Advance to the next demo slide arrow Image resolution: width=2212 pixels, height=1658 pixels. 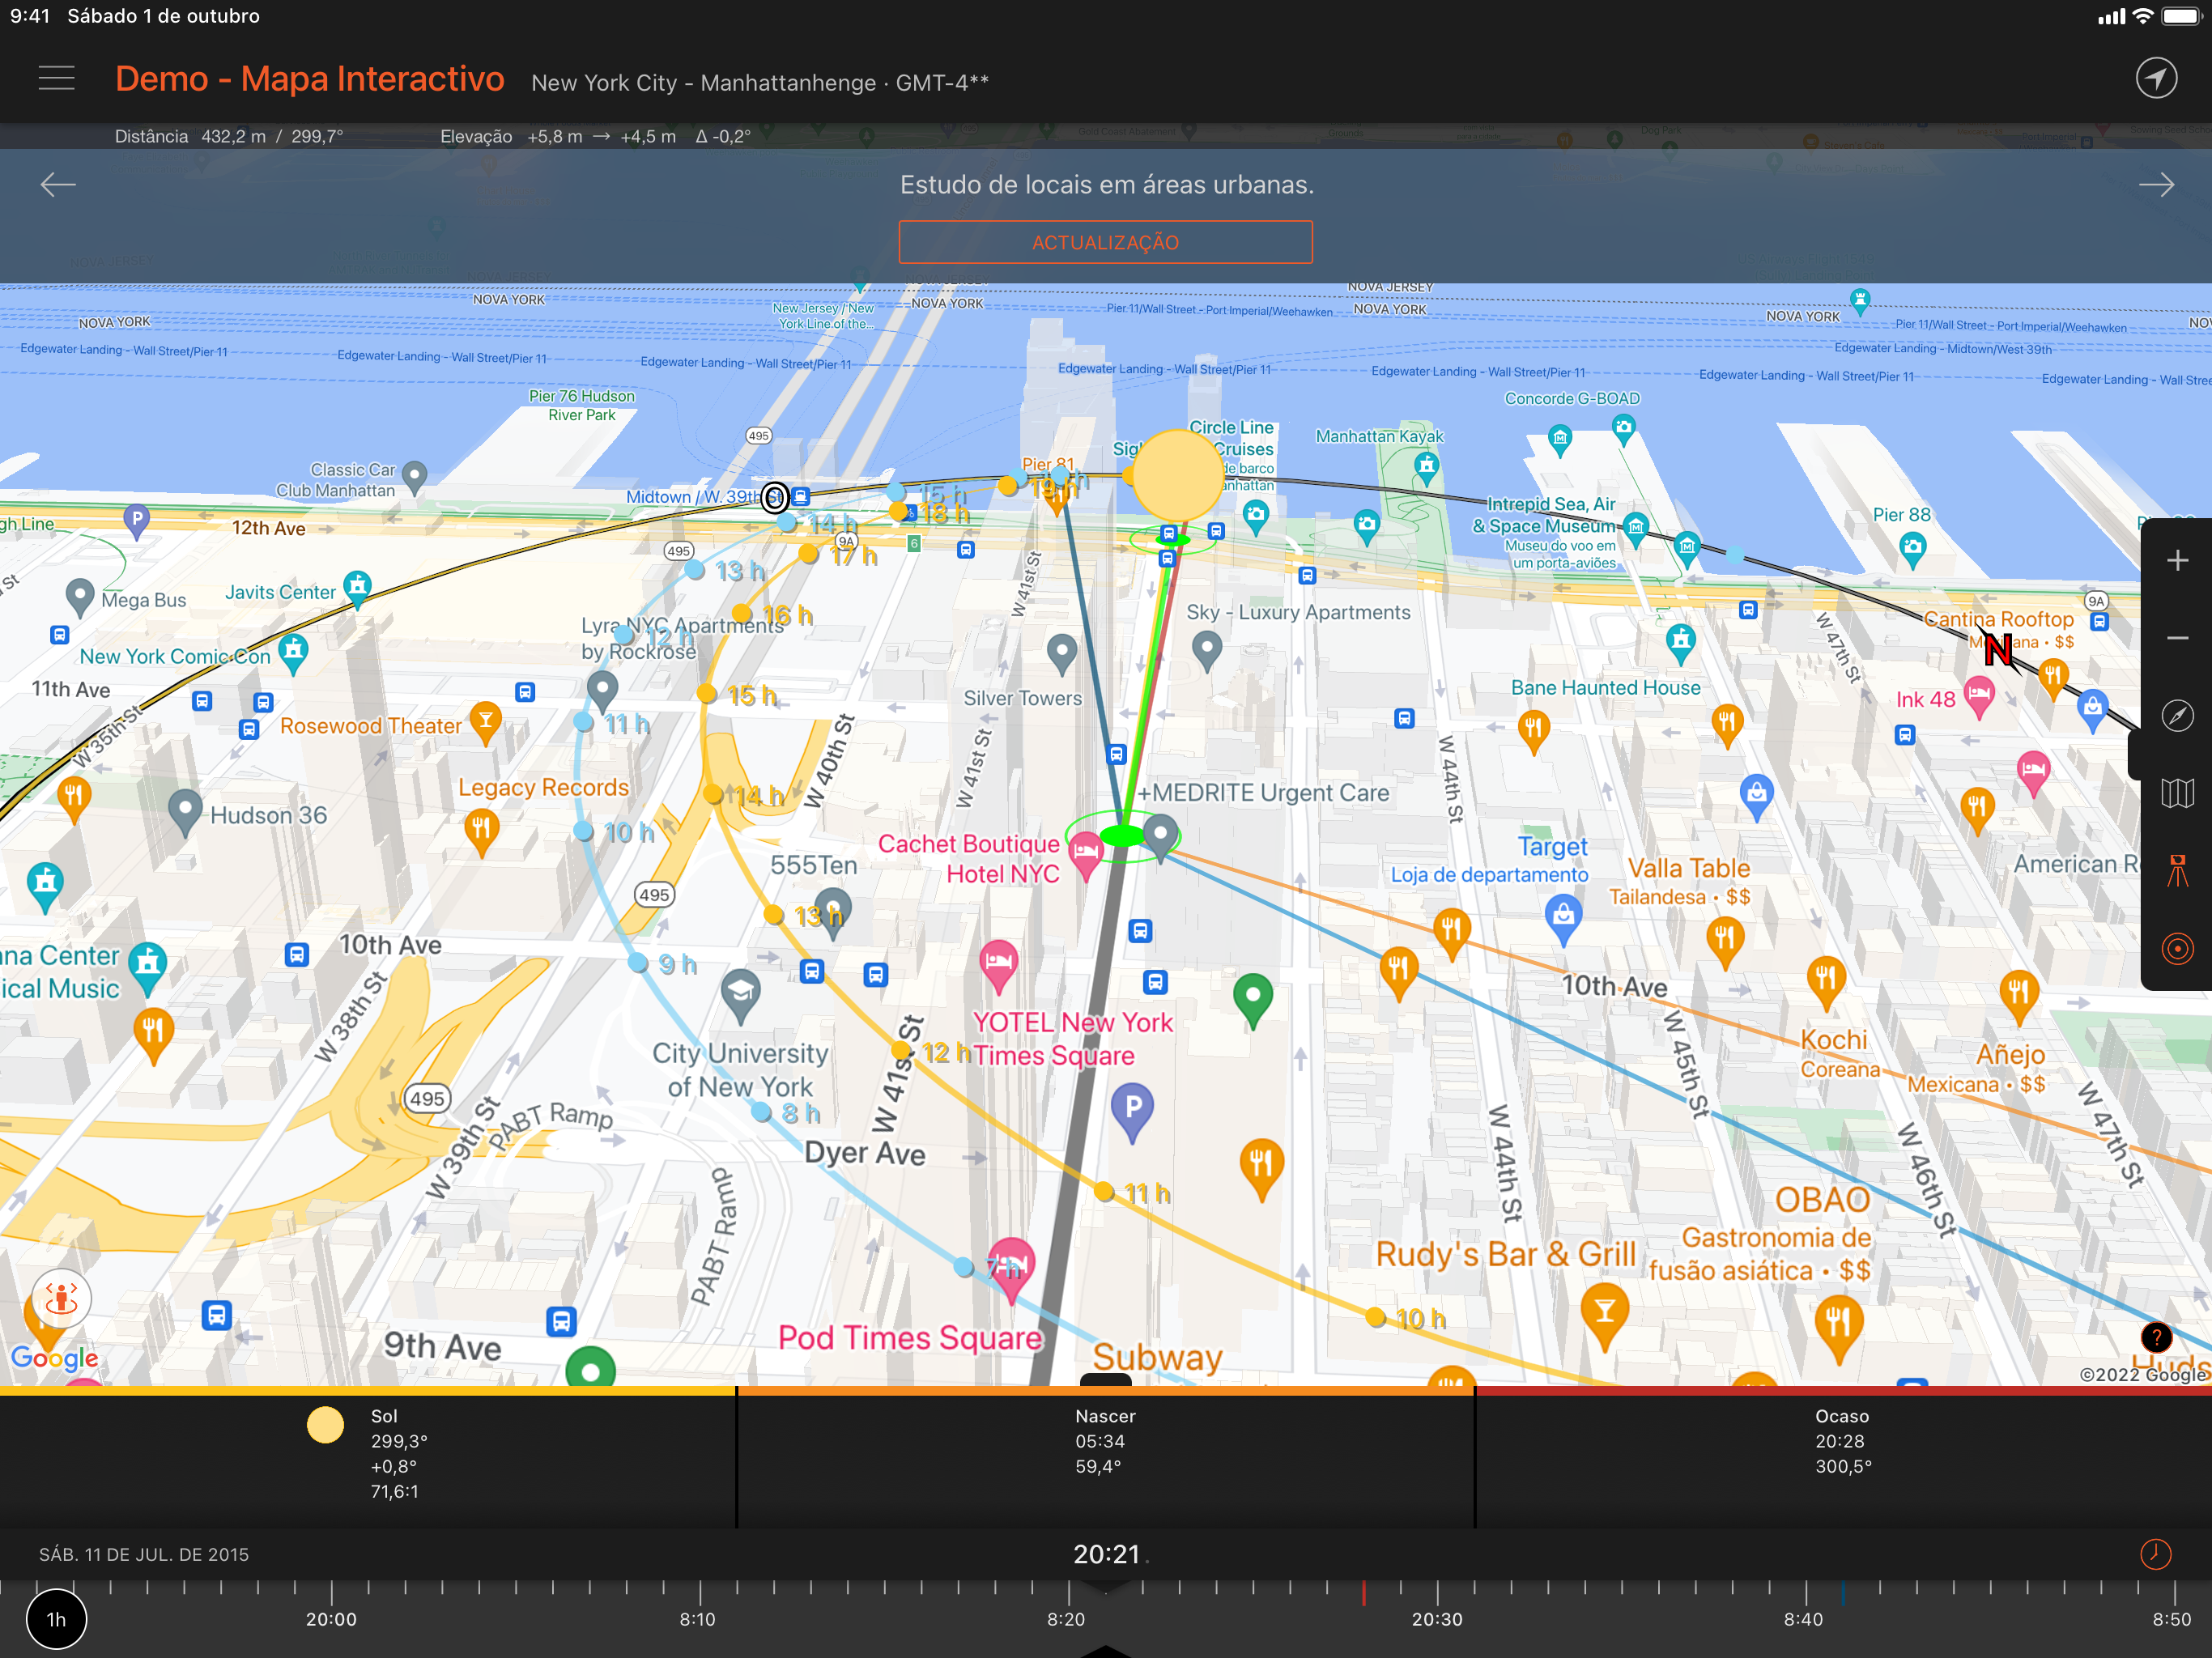click(x=2155, y=184)
